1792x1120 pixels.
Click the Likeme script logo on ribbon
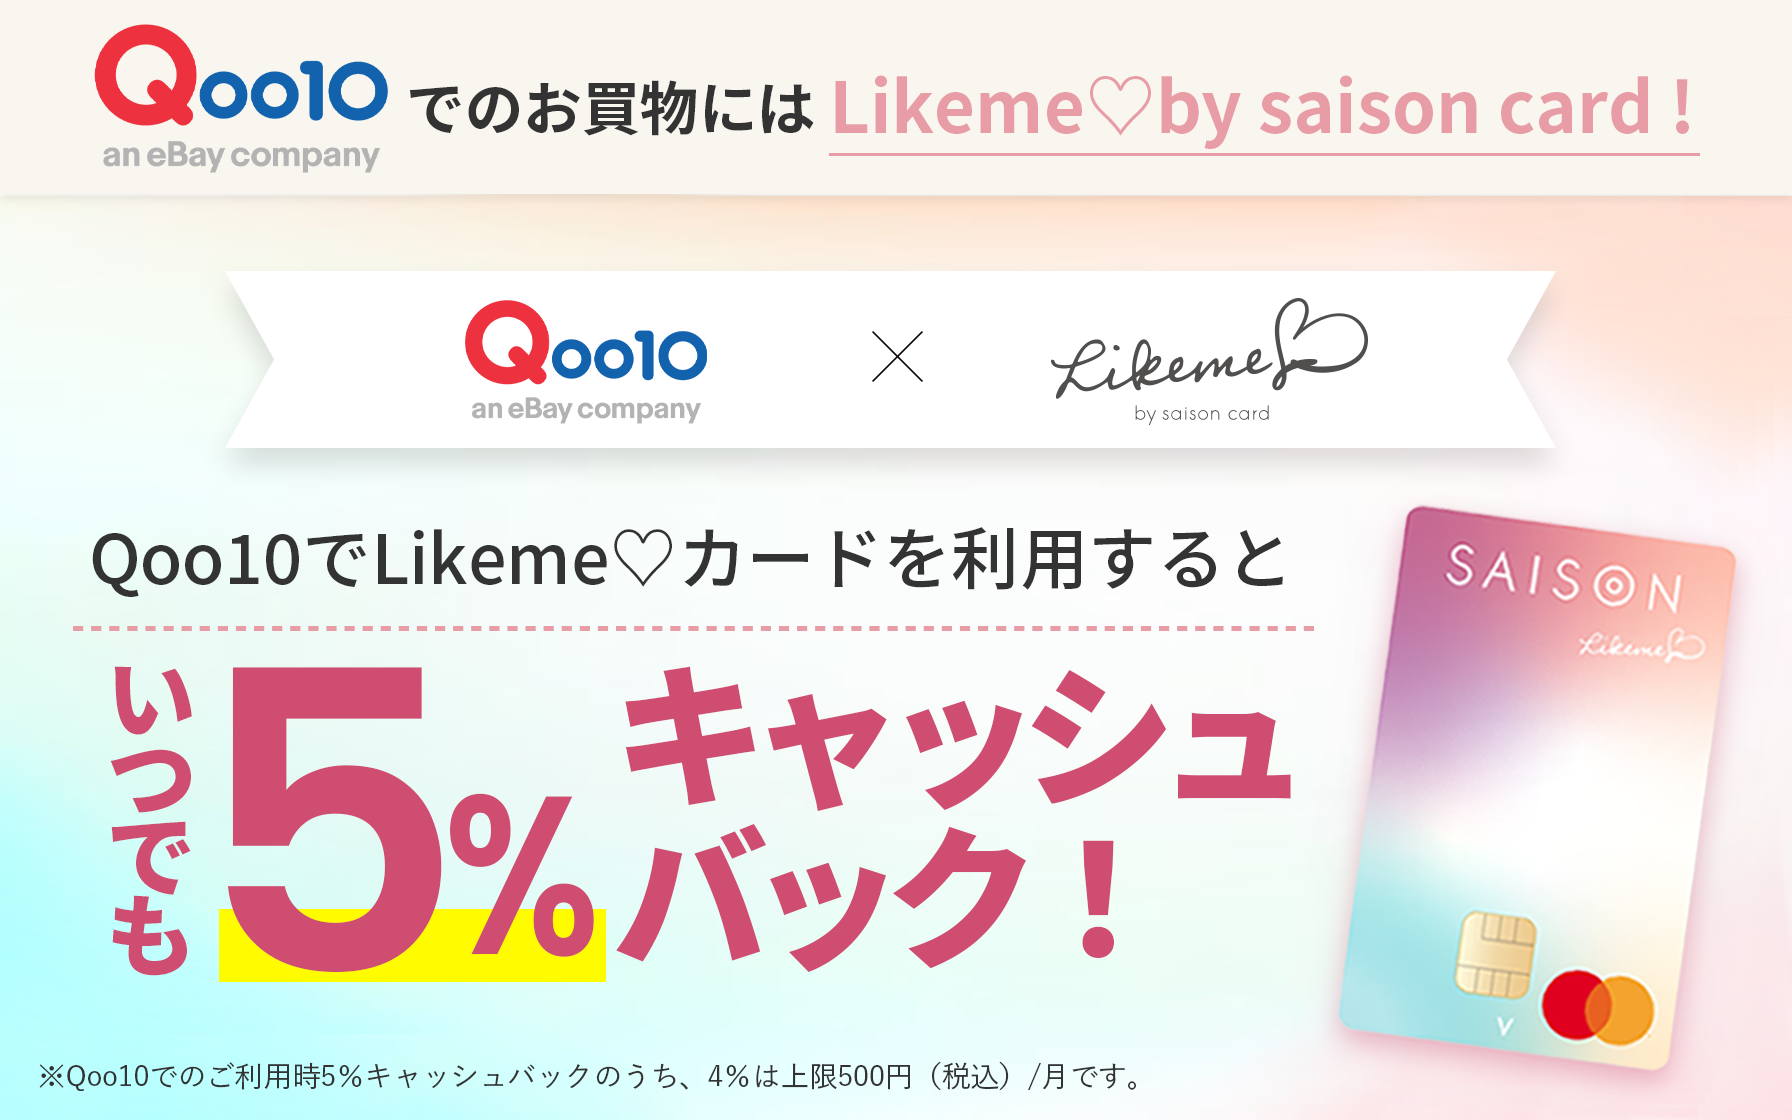tap(1209, 349)
